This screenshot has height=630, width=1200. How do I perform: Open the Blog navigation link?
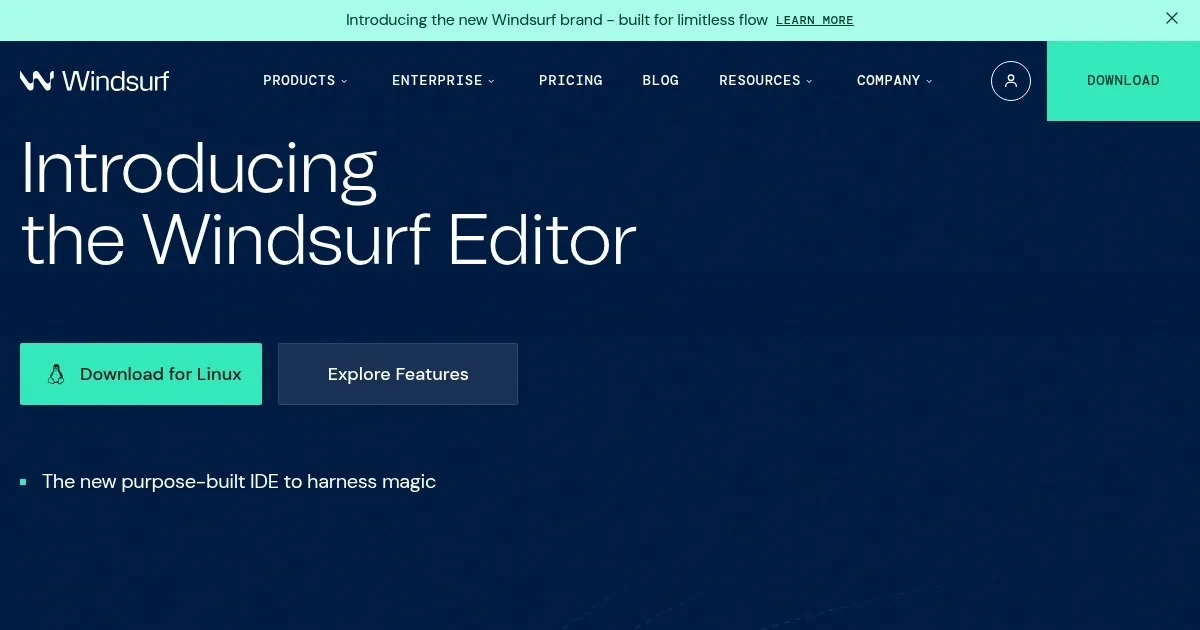point(660,81)
